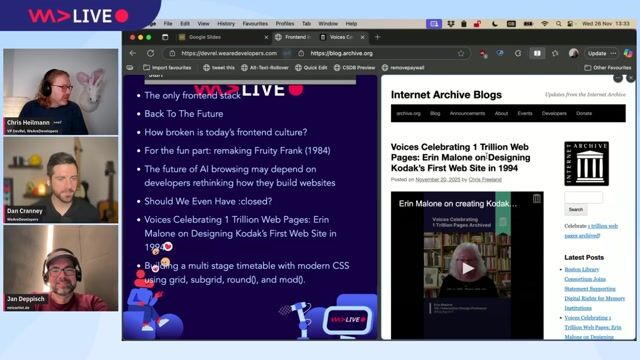
Task: Run the Quick Edit bookmarklet
Action: pos(311,68)
